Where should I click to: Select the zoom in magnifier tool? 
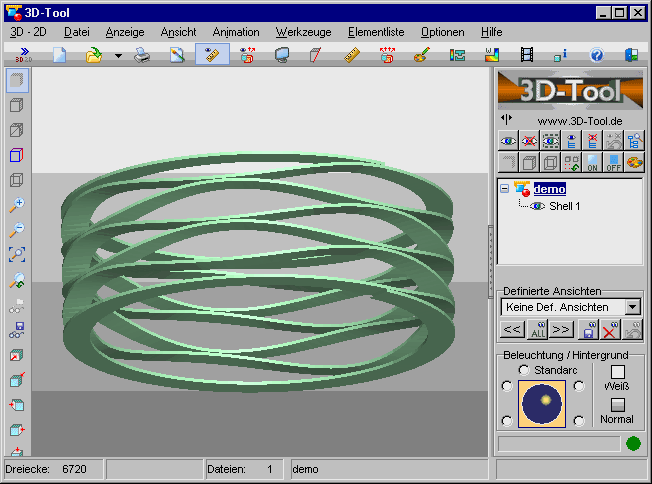click(16, 205)
